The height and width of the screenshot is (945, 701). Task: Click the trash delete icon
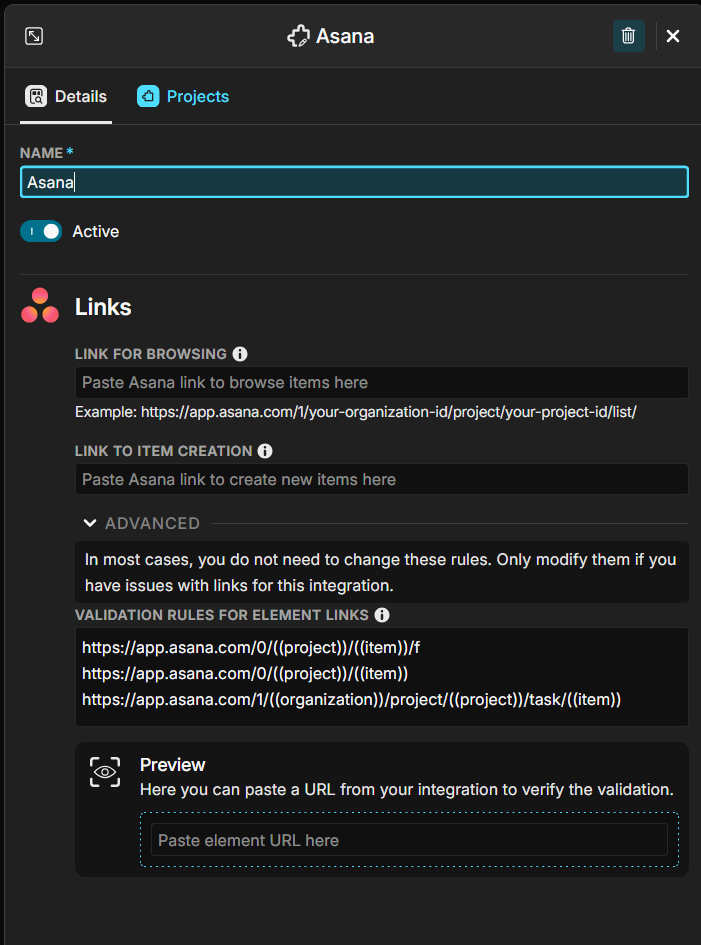coord(628,36)
